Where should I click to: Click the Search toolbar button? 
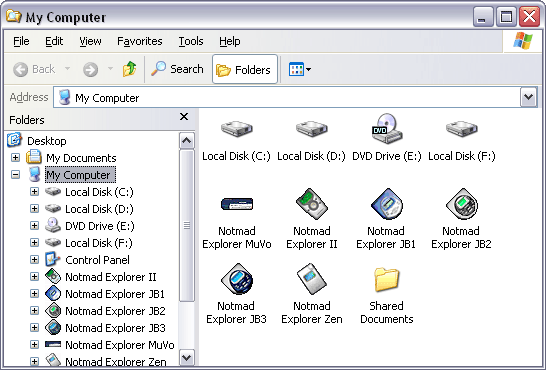tap(177, 69)
